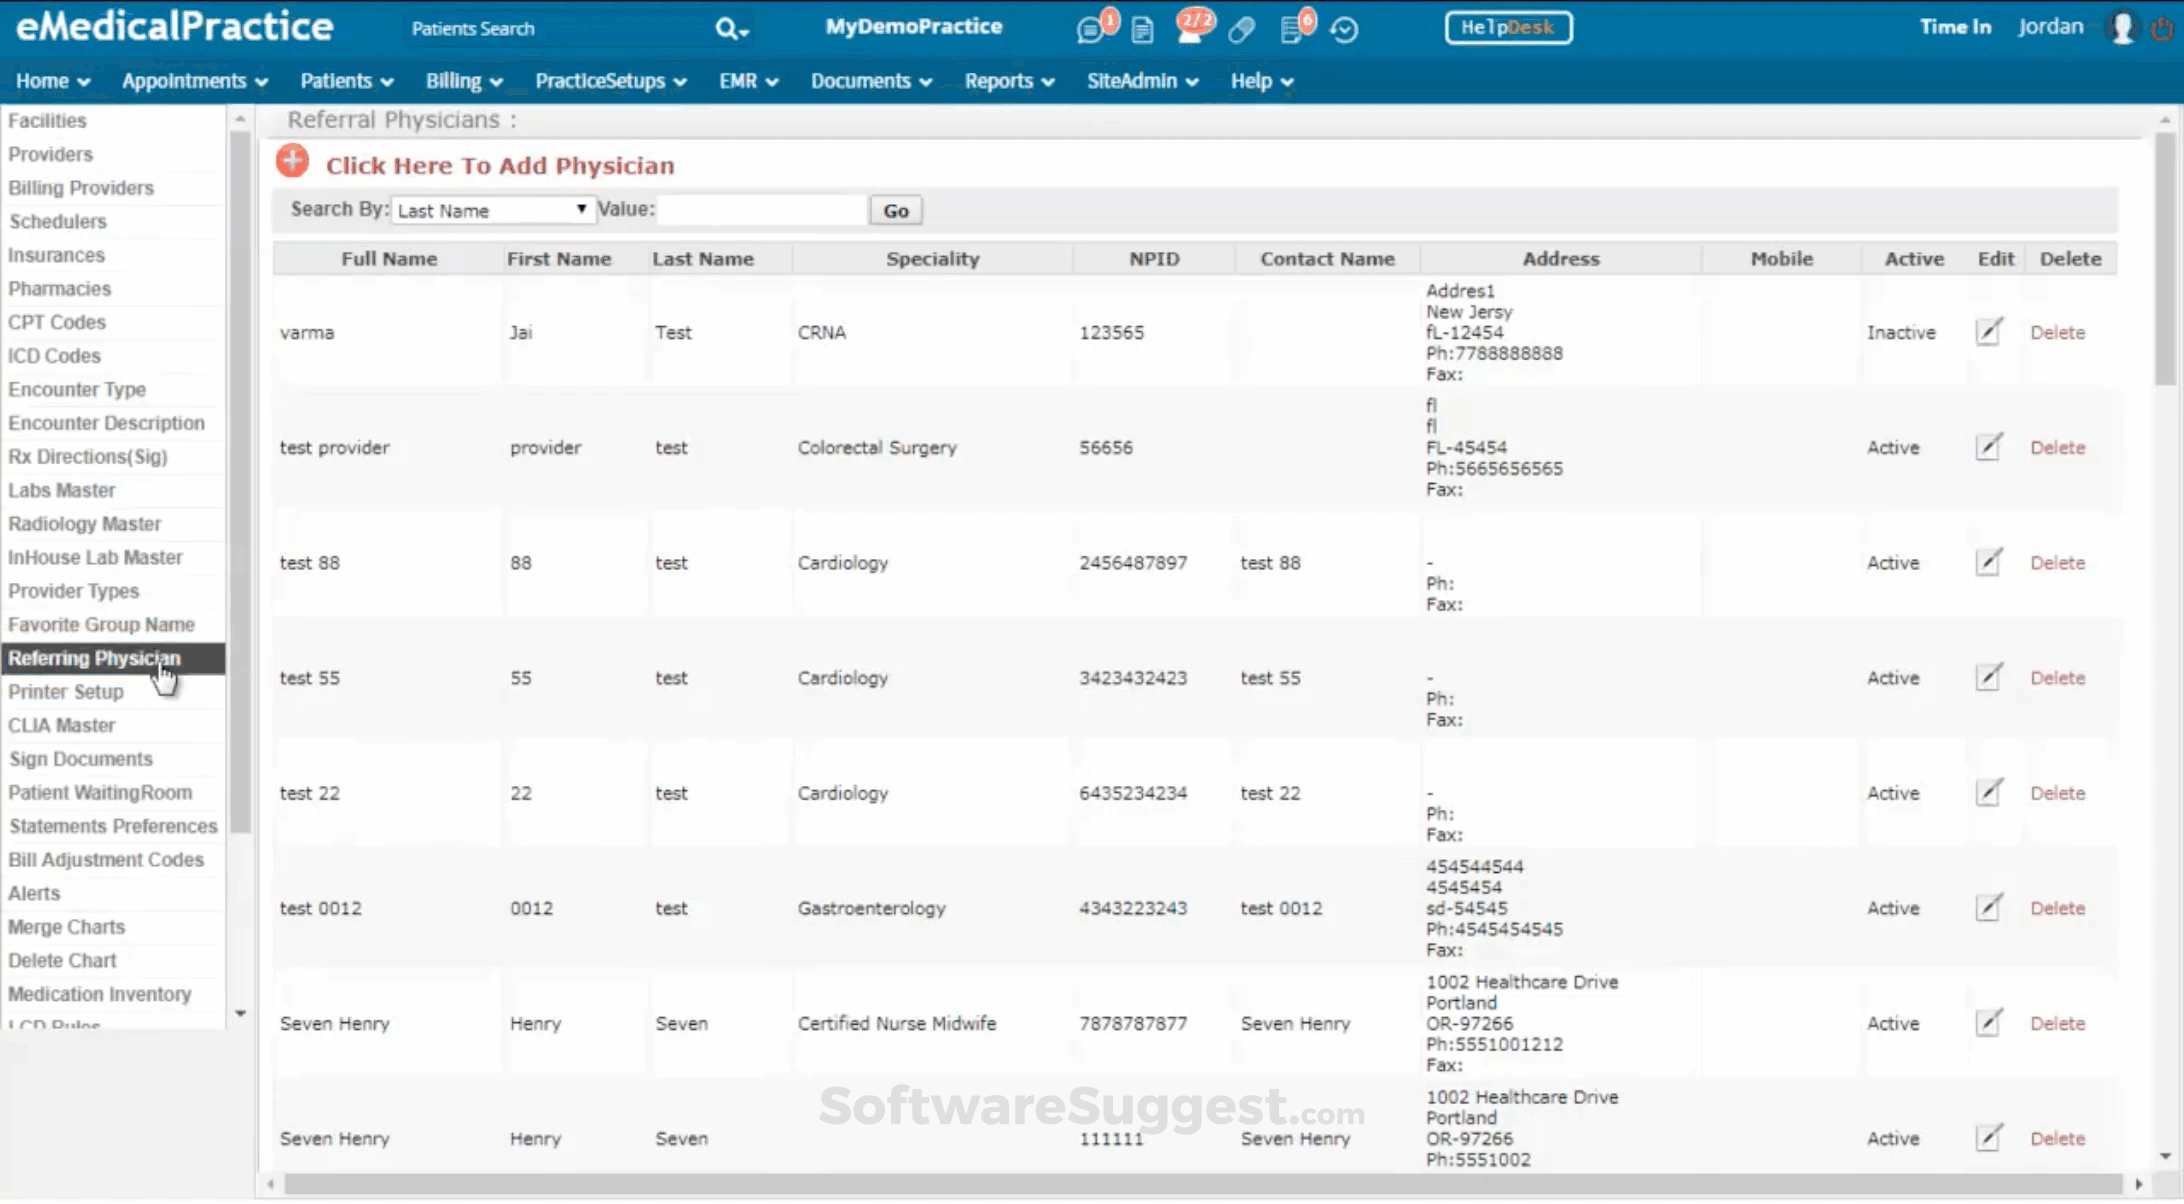Edit the varma record using pencil icon
2184x1204 pixels.
(1989, 331)
